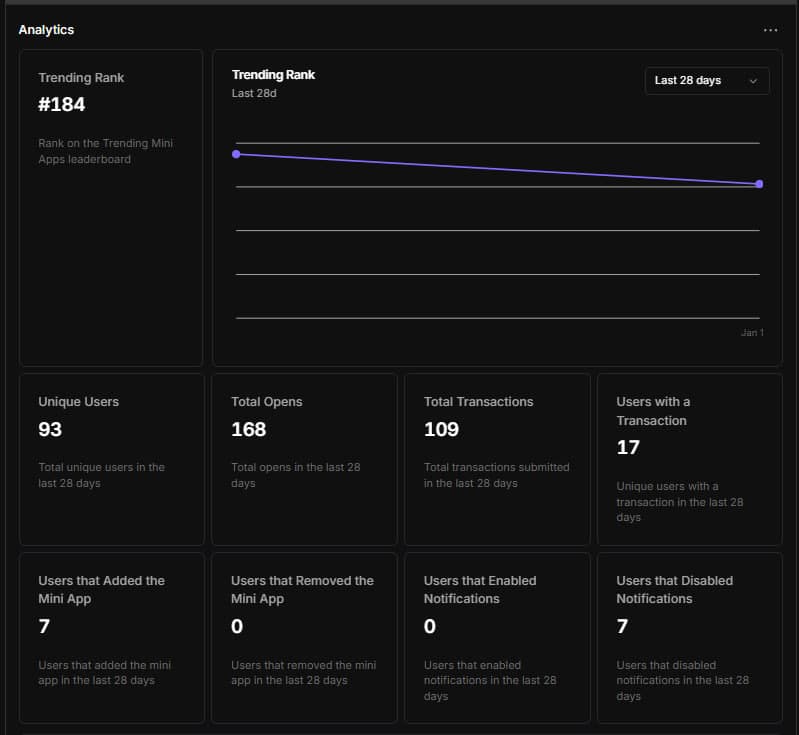Open the Analytics three-dot options menu

pyautogui.click(x=770, y=30)
